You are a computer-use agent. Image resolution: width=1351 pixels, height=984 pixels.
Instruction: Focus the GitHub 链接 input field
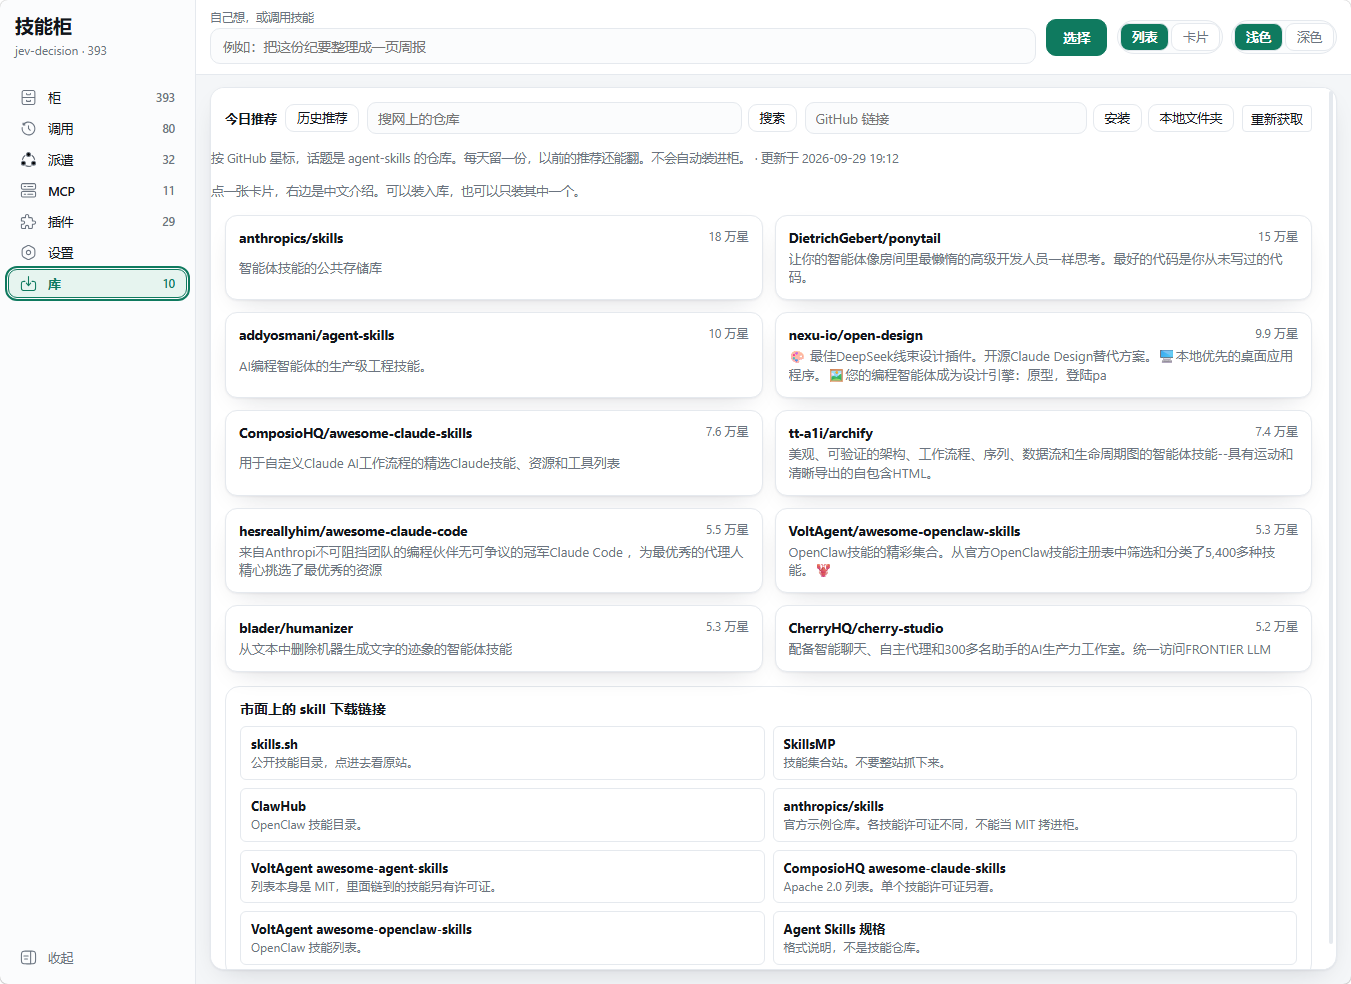945,118
